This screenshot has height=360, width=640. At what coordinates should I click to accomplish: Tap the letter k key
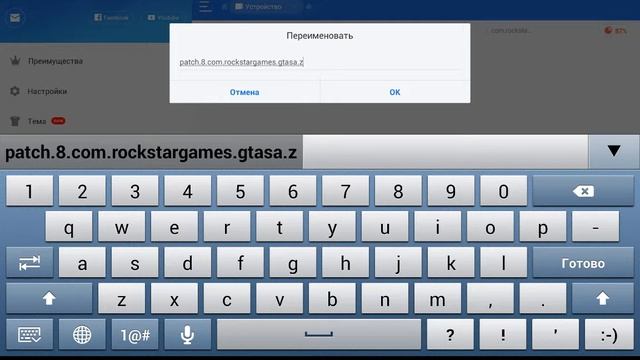click(451, 263)
